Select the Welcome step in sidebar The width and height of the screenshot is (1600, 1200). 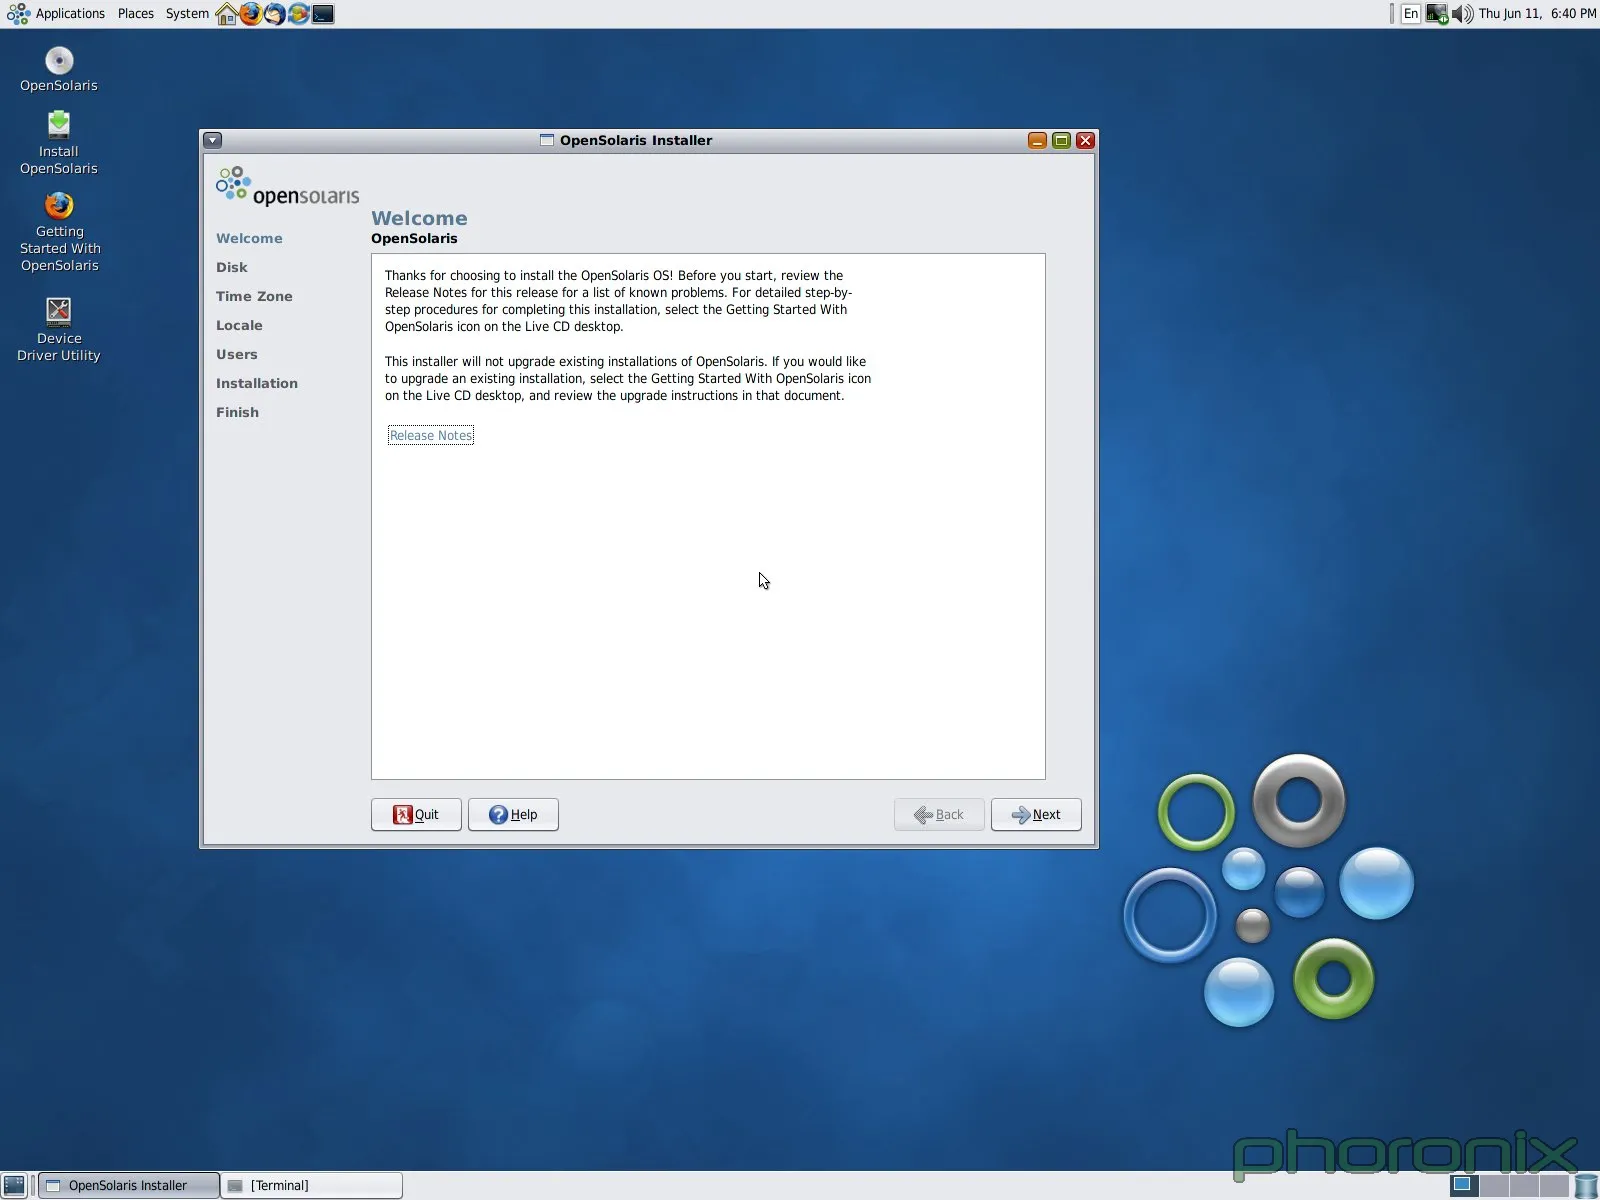coord(249,238)
